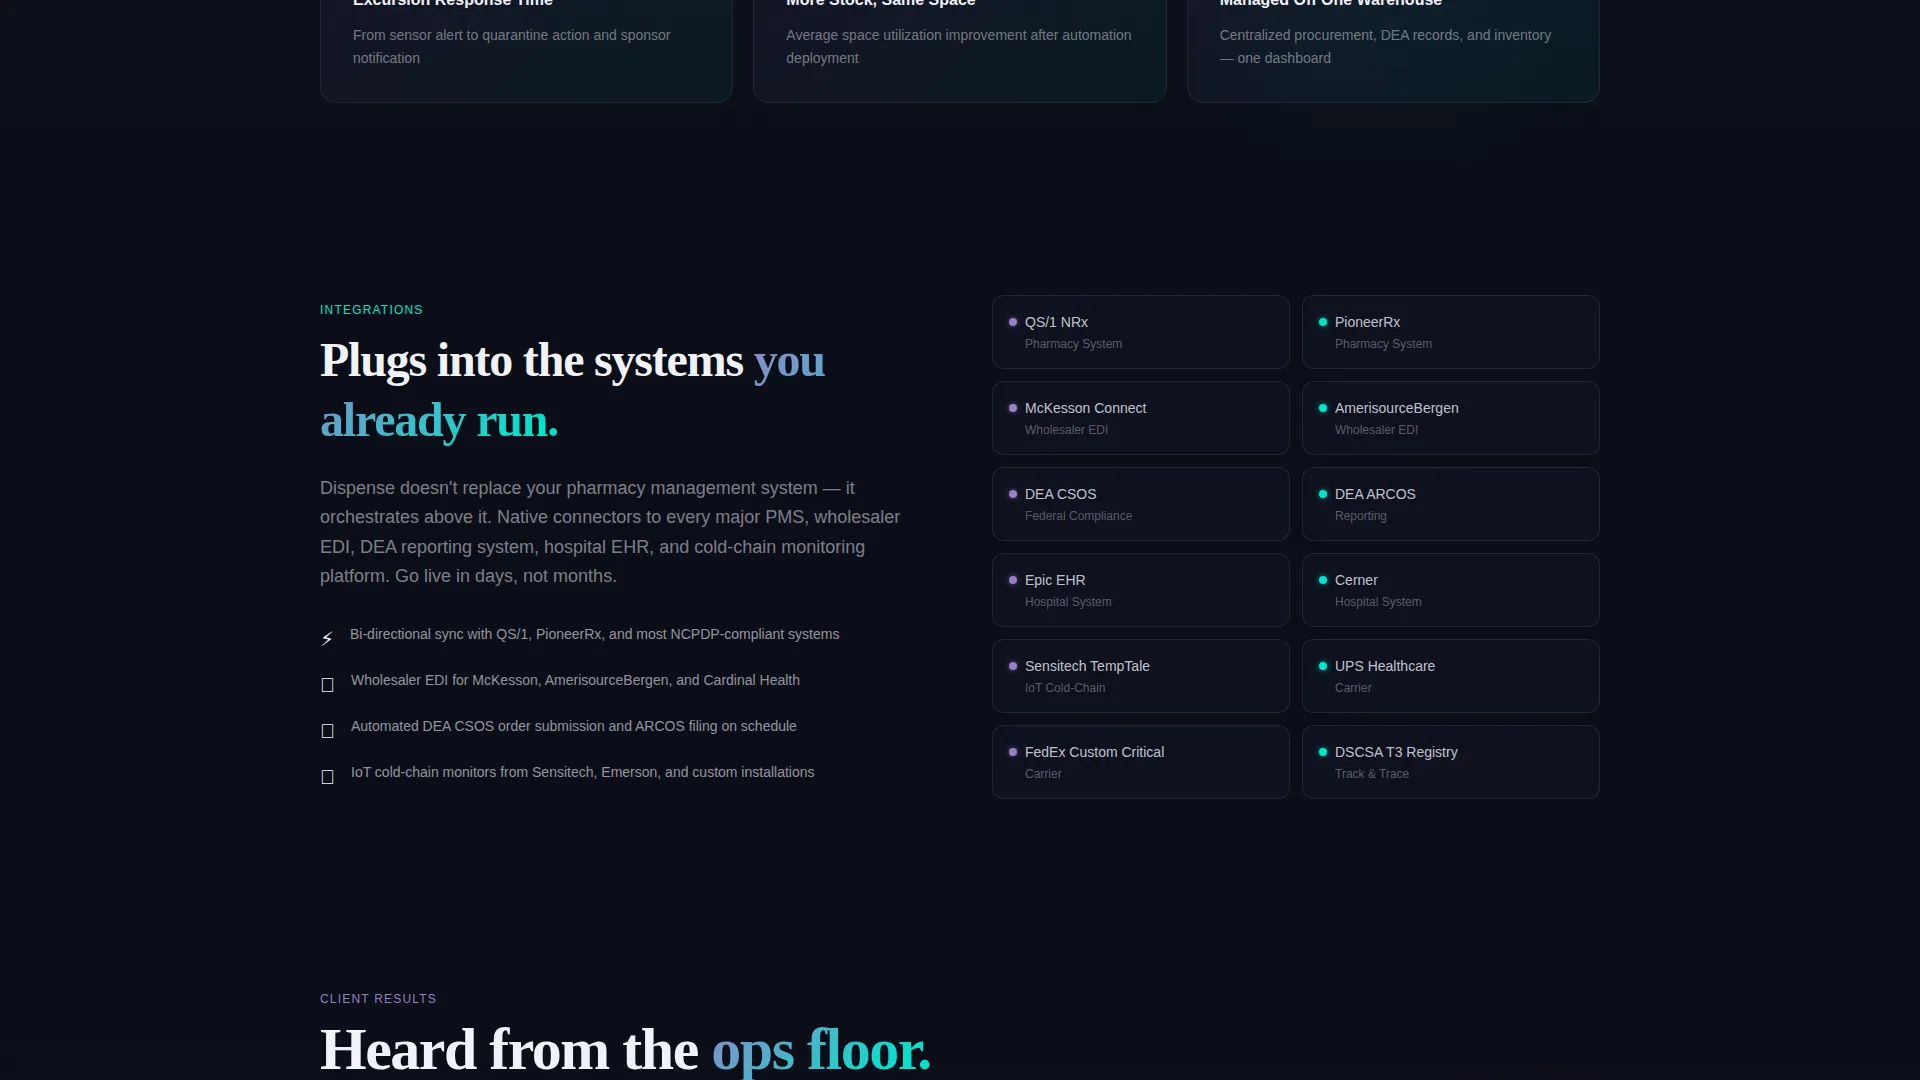Click 'Track & Trace' label under DSCSA T3 Registry

1371,774
